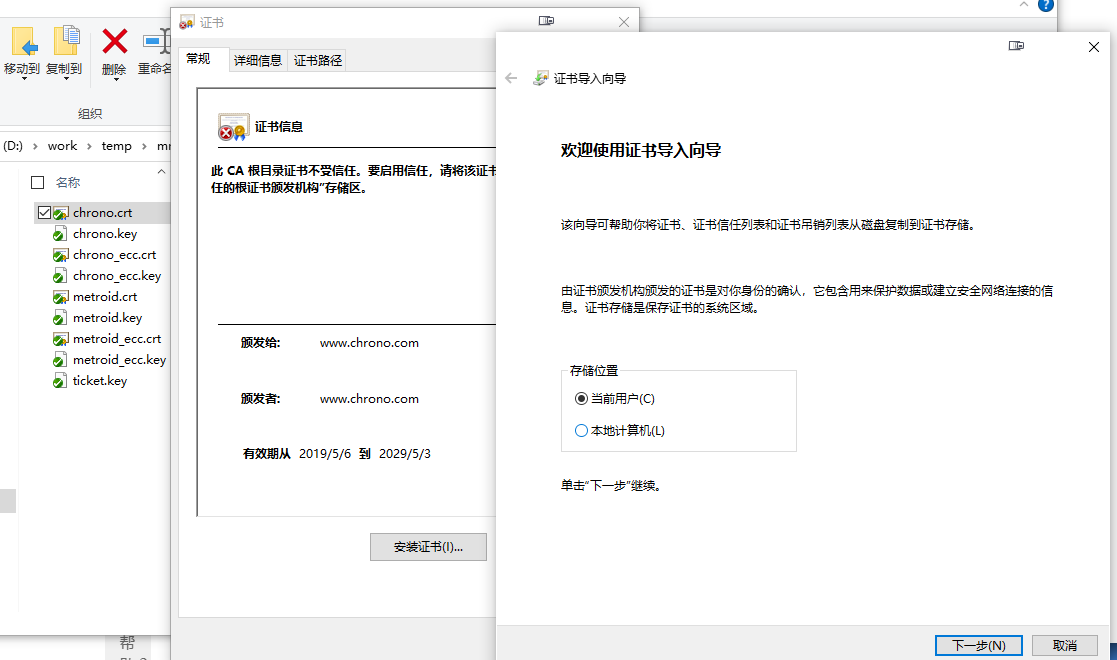1117x660 pixels.
Task: Click the 复制到 (Copy to) icon
Action: pos(66,41)
